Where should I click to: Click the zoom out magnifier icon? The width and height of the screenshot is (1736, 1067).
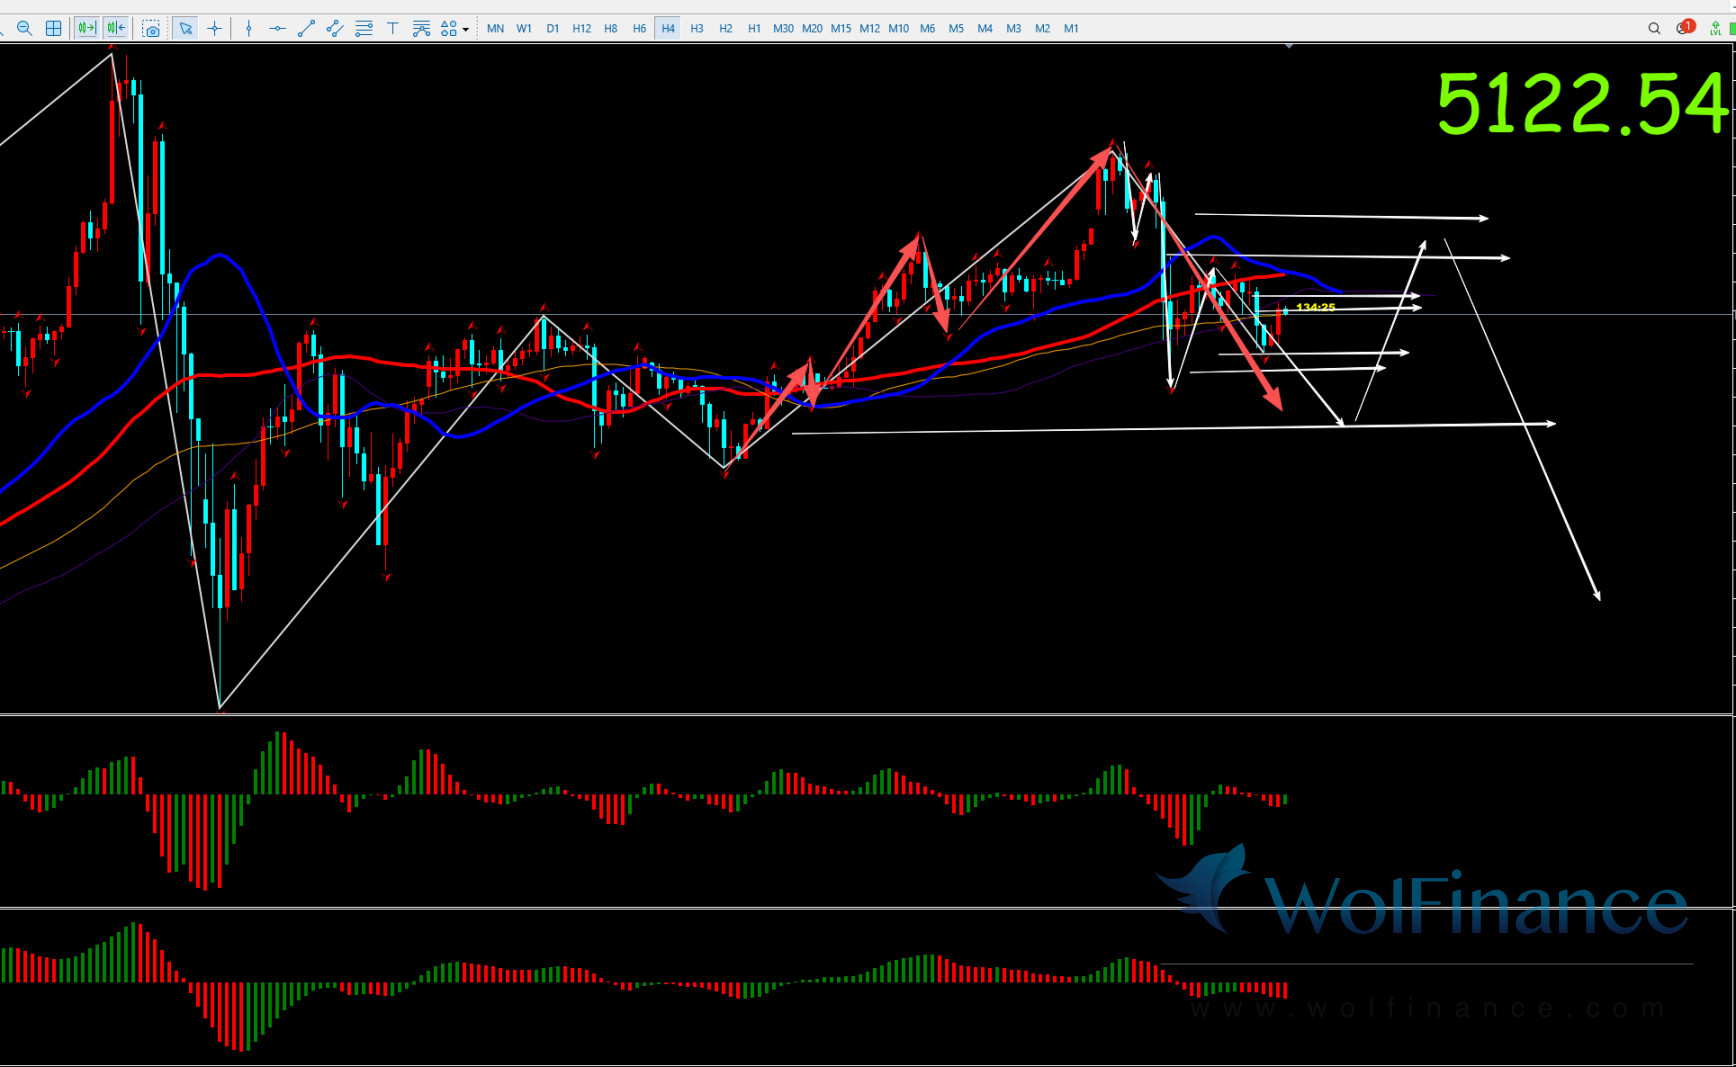pyautogui.click(x=25, y=28)
